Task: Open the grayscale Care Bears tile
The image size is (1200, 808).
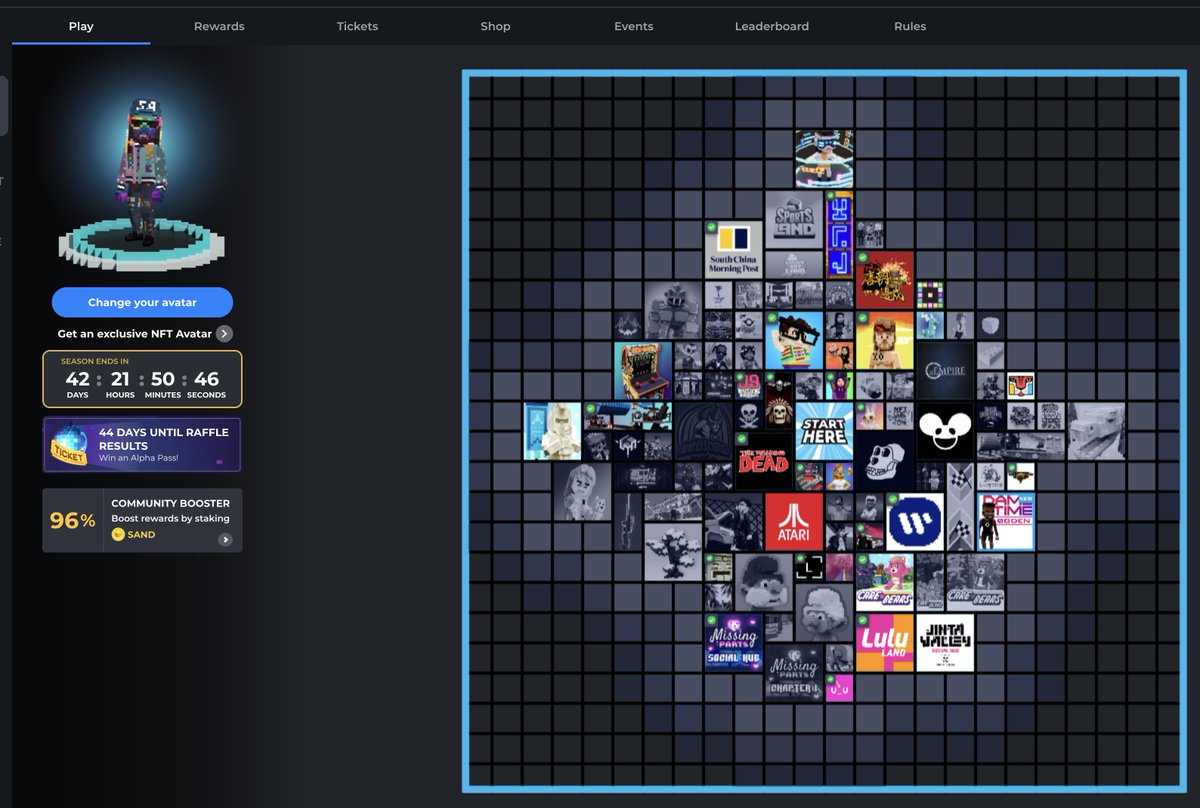Action: click(975, 582)
